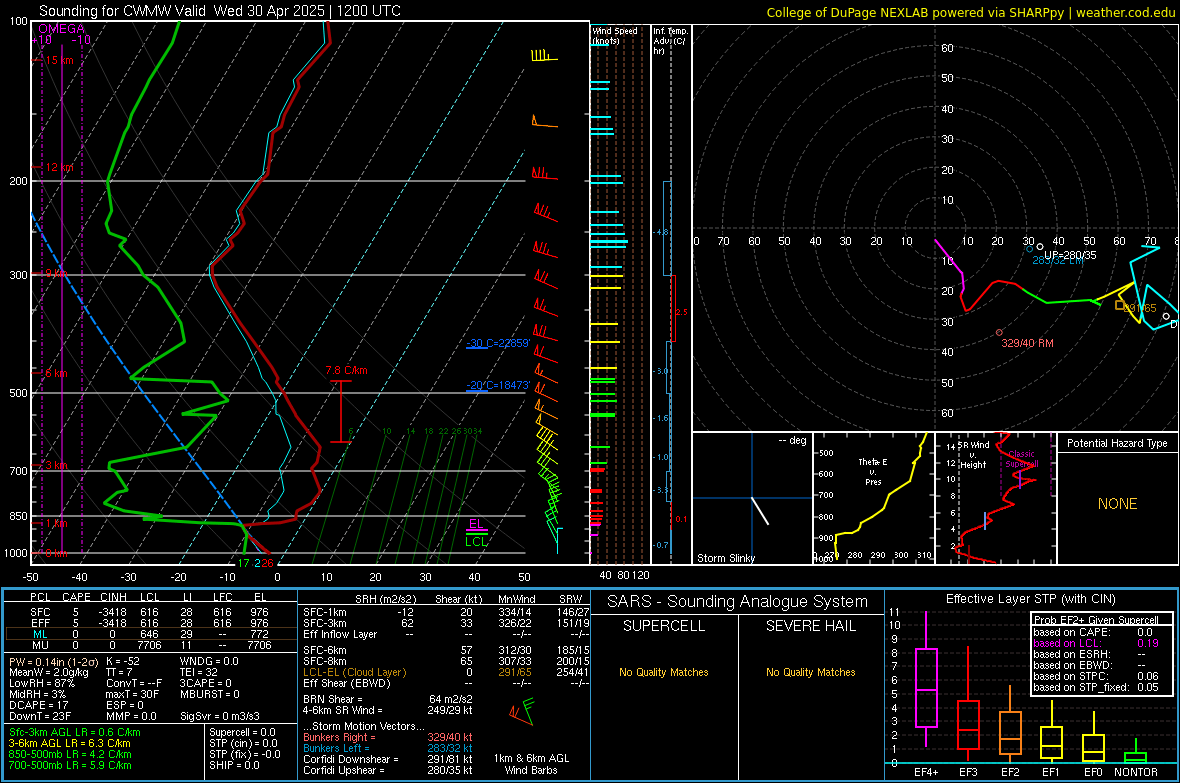Click the BRN Shear value row

pos(388,699)
